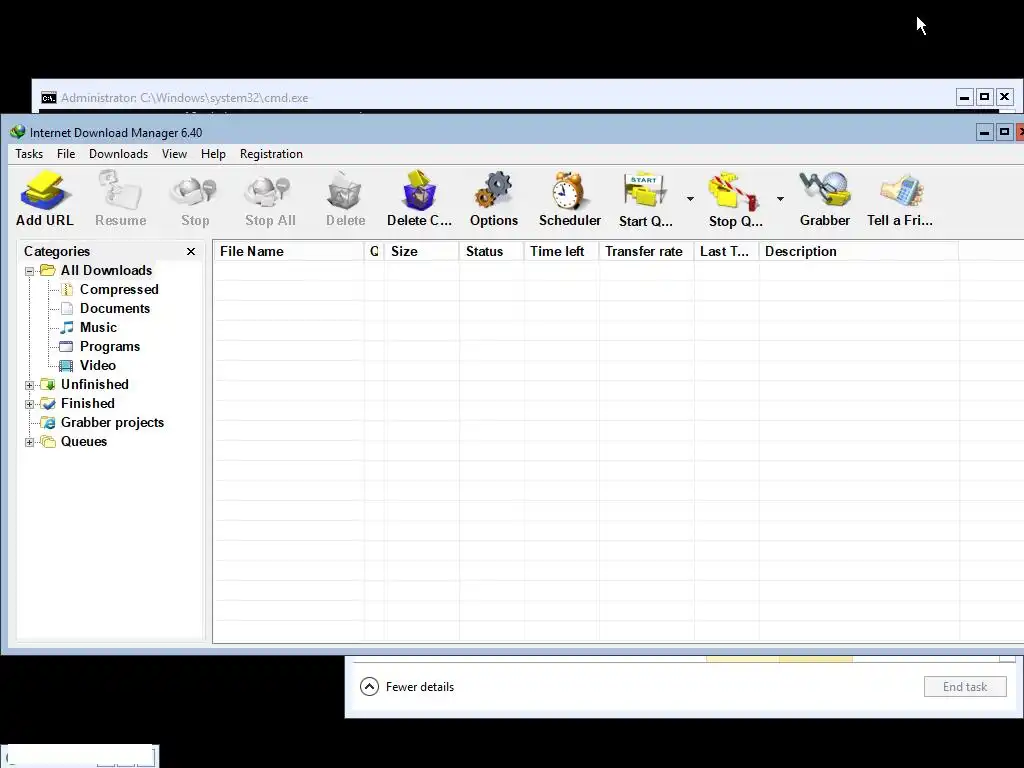Sort by Size column header
This screenshot has height=768, width=1024.
coord(422,251)
